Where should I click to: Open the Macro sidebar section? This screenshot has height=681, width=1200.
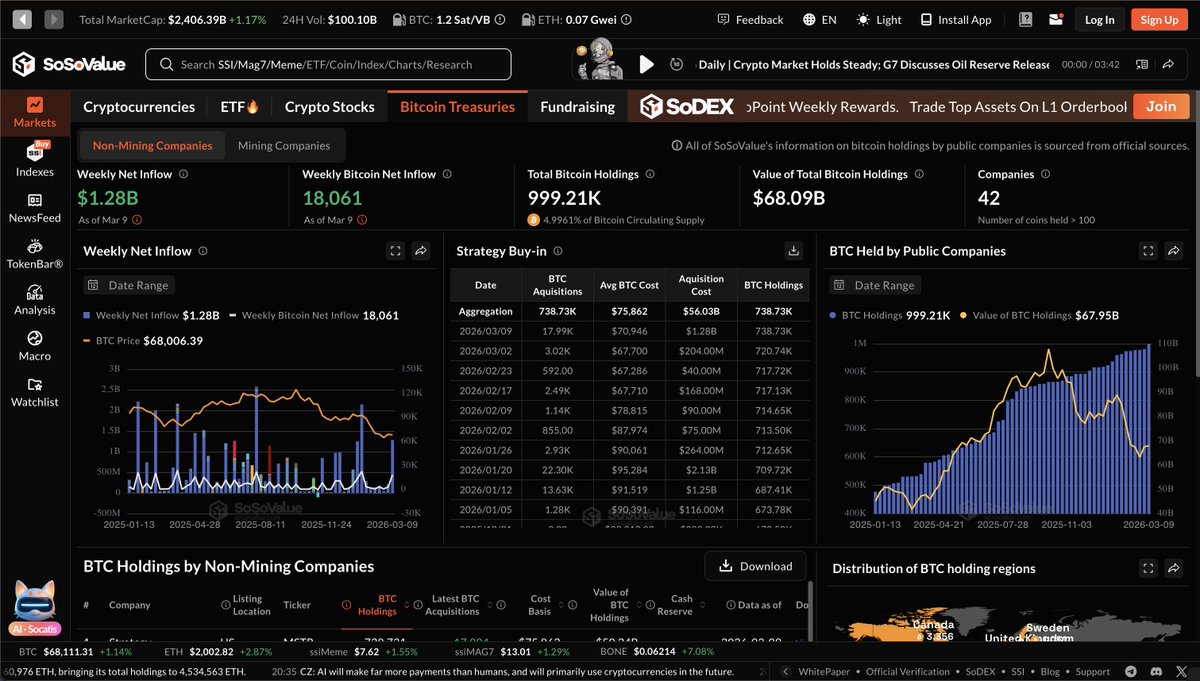coord(35,346)
